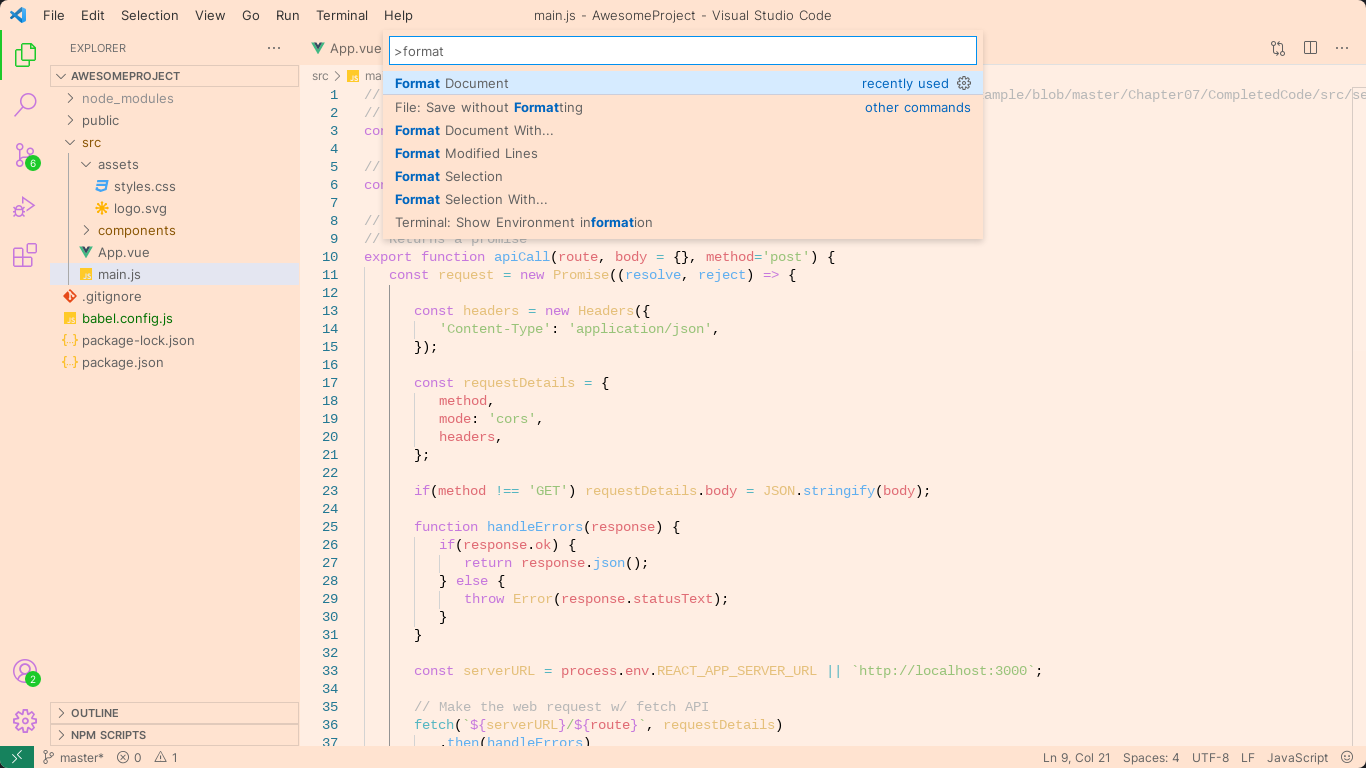
Task: Select main.js in the file tree
Action: pos(174,274)
